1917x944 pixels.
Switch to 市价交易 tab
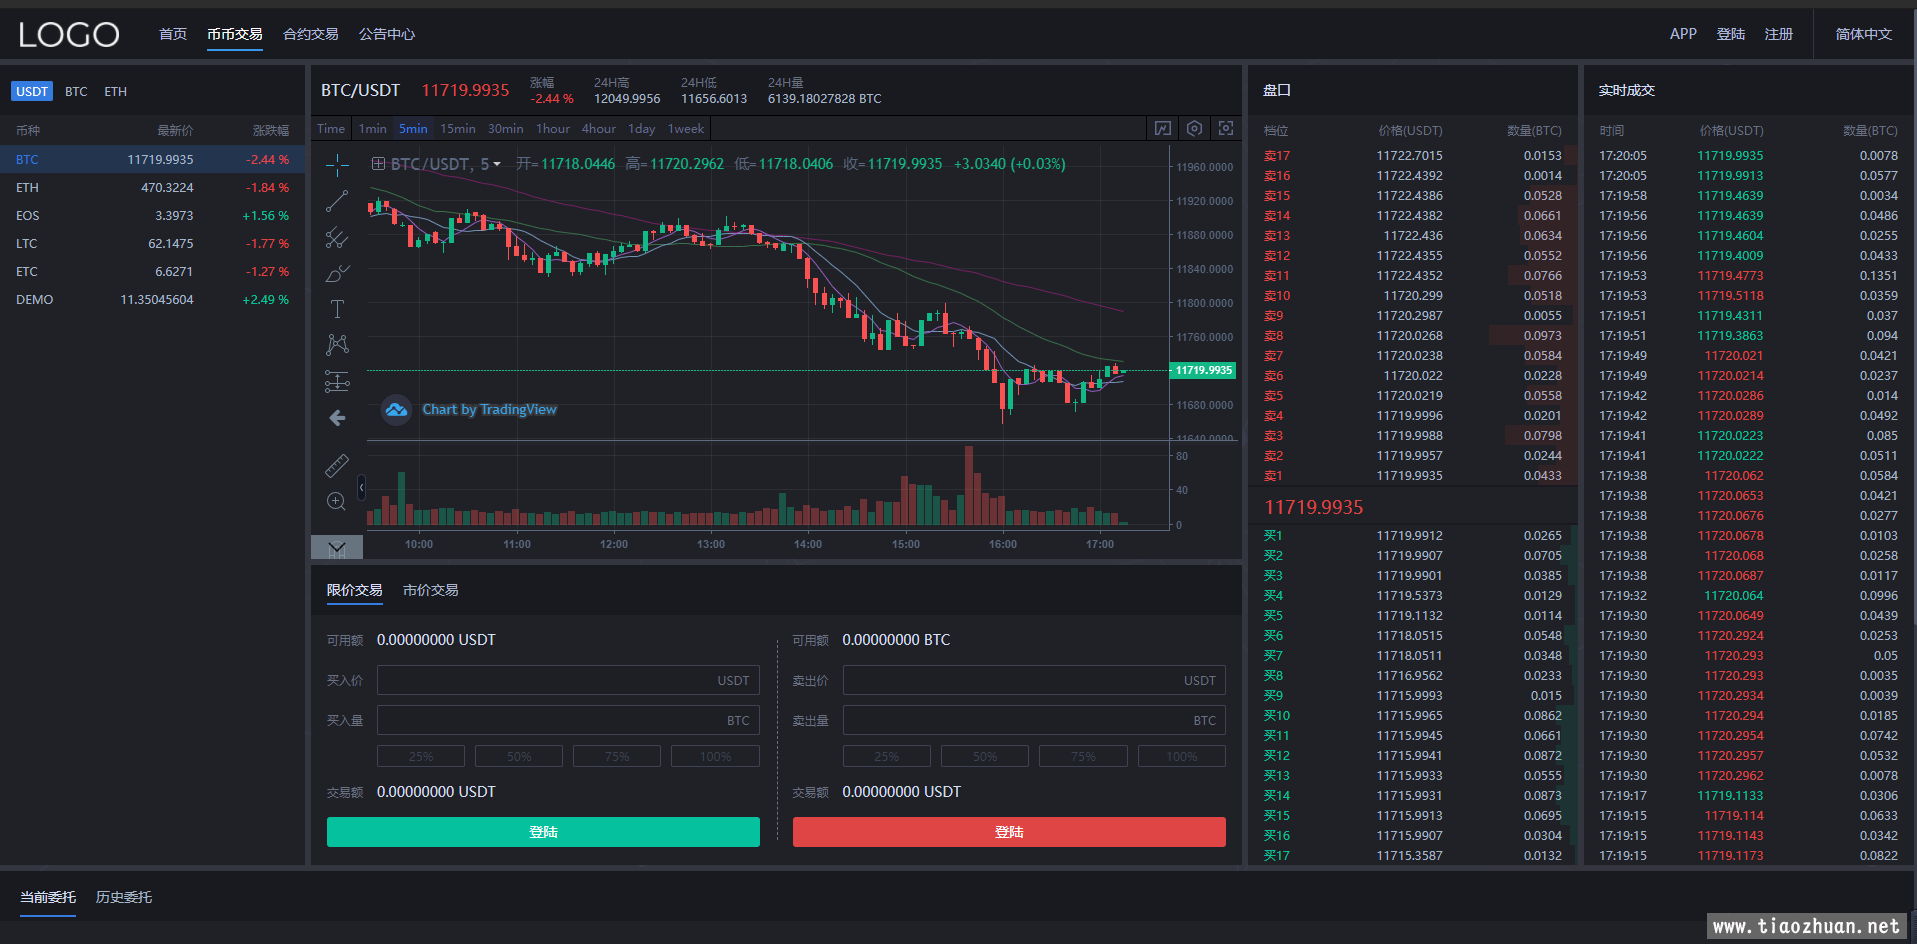coord(430,591)
